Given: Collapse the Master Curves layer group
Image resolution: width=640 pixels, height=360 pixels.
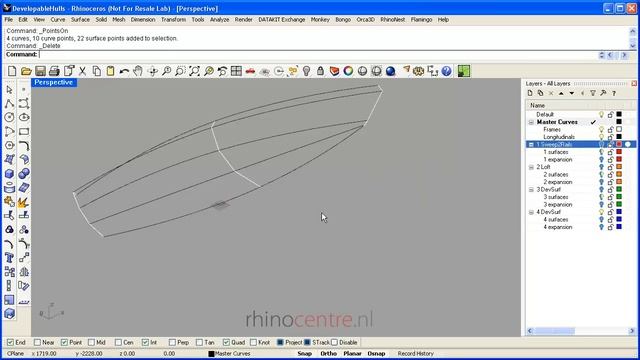Looking at the screenshot, I should coord(531,122).
